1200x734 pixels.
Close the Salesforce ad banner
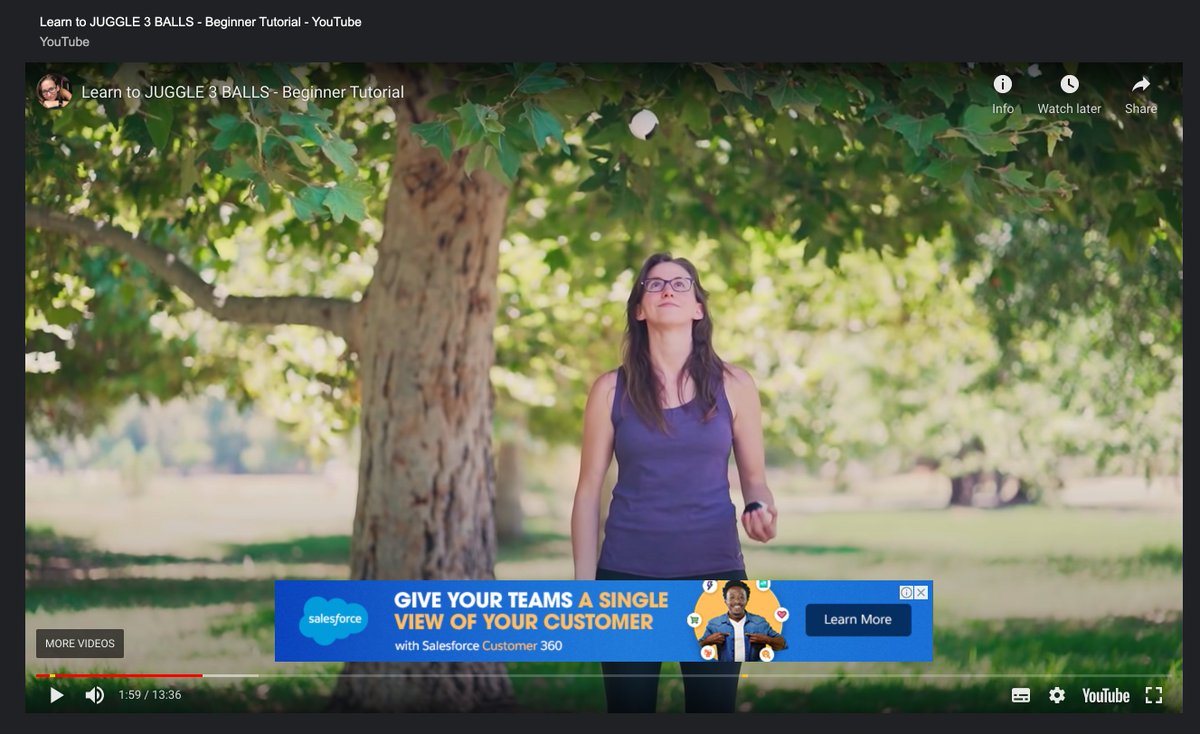pos(922,592)
